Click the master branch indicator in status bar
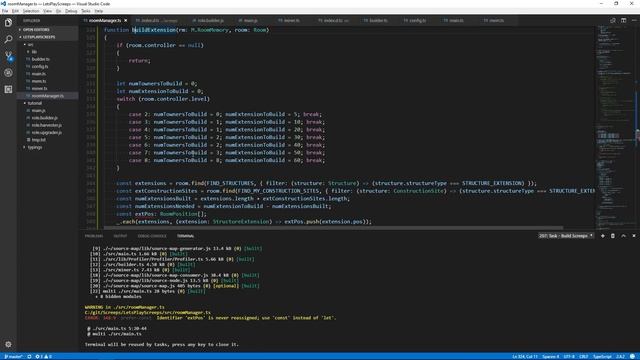Image resolution: width=640 pixels, height=360 pixels. [x=13, y=357]
